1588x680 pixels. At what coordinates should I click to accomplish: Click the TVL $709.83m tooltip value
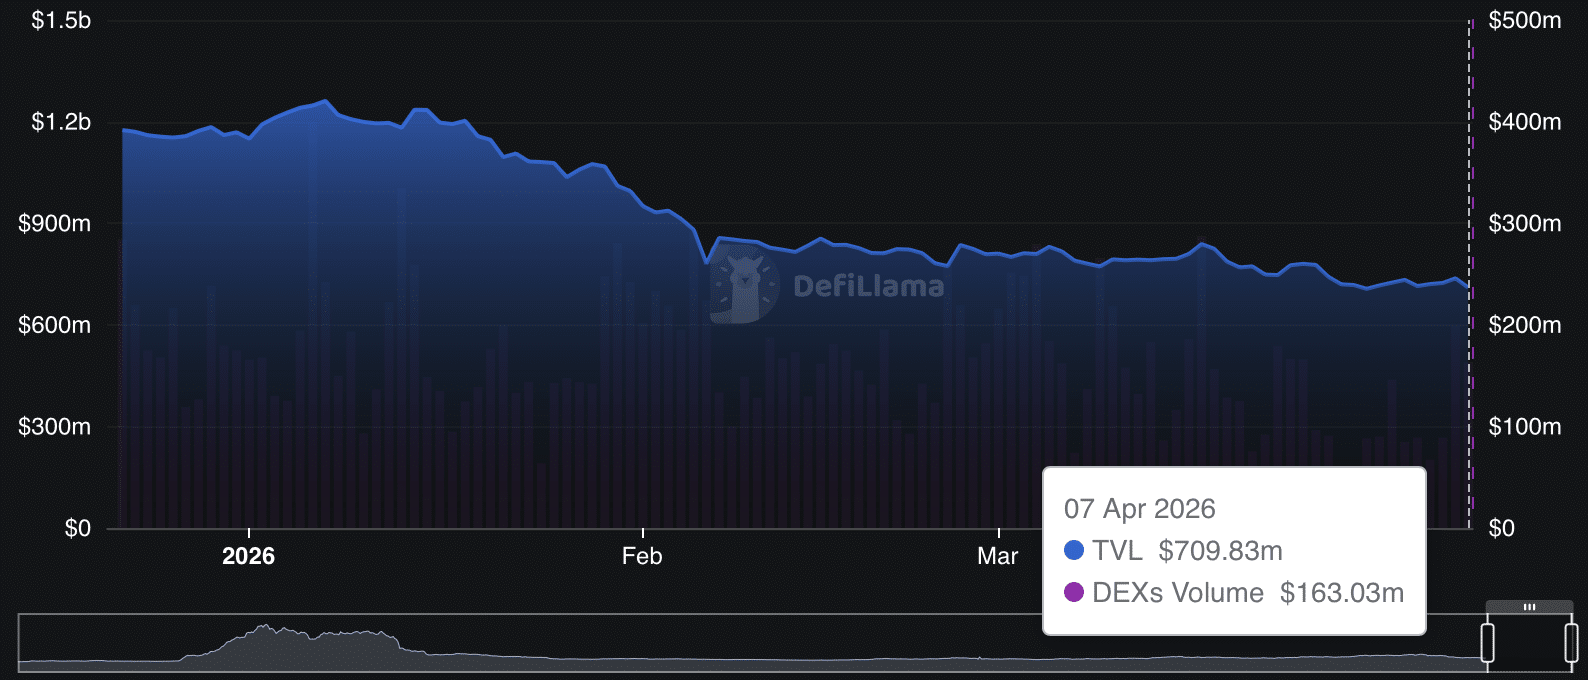pyautogui.click(x=1220, y=551)
